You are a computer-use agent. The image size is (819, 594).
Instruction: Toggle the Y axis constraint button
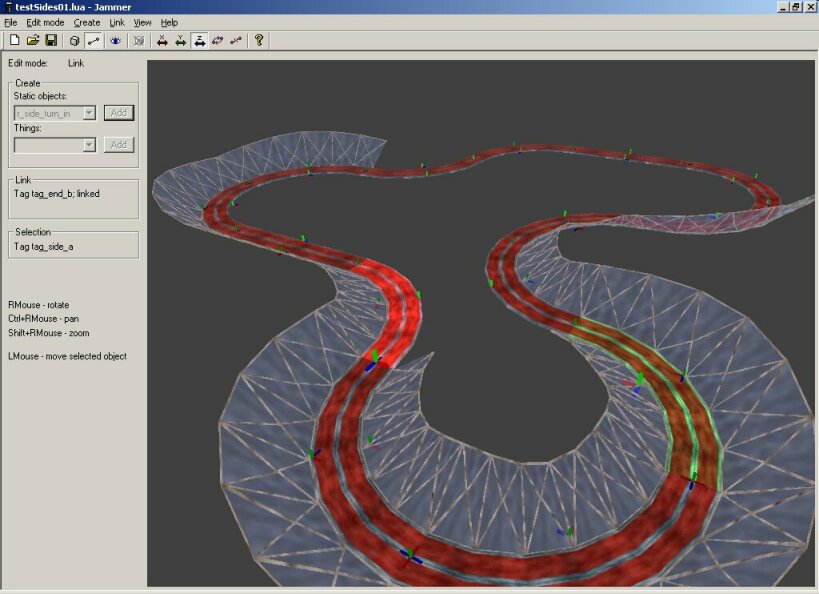point(180,41)
